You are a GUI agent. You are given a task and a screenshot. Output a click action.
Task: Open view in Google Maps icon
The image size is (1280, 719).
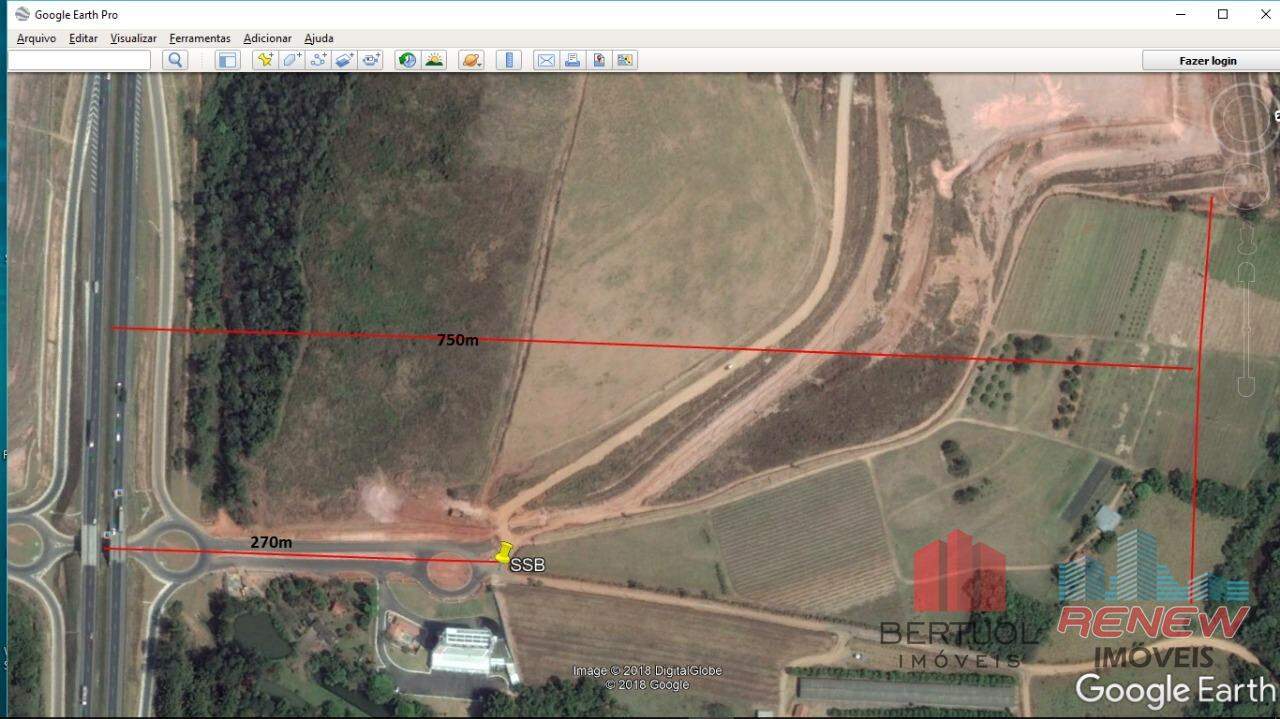(x=625, y=60)
